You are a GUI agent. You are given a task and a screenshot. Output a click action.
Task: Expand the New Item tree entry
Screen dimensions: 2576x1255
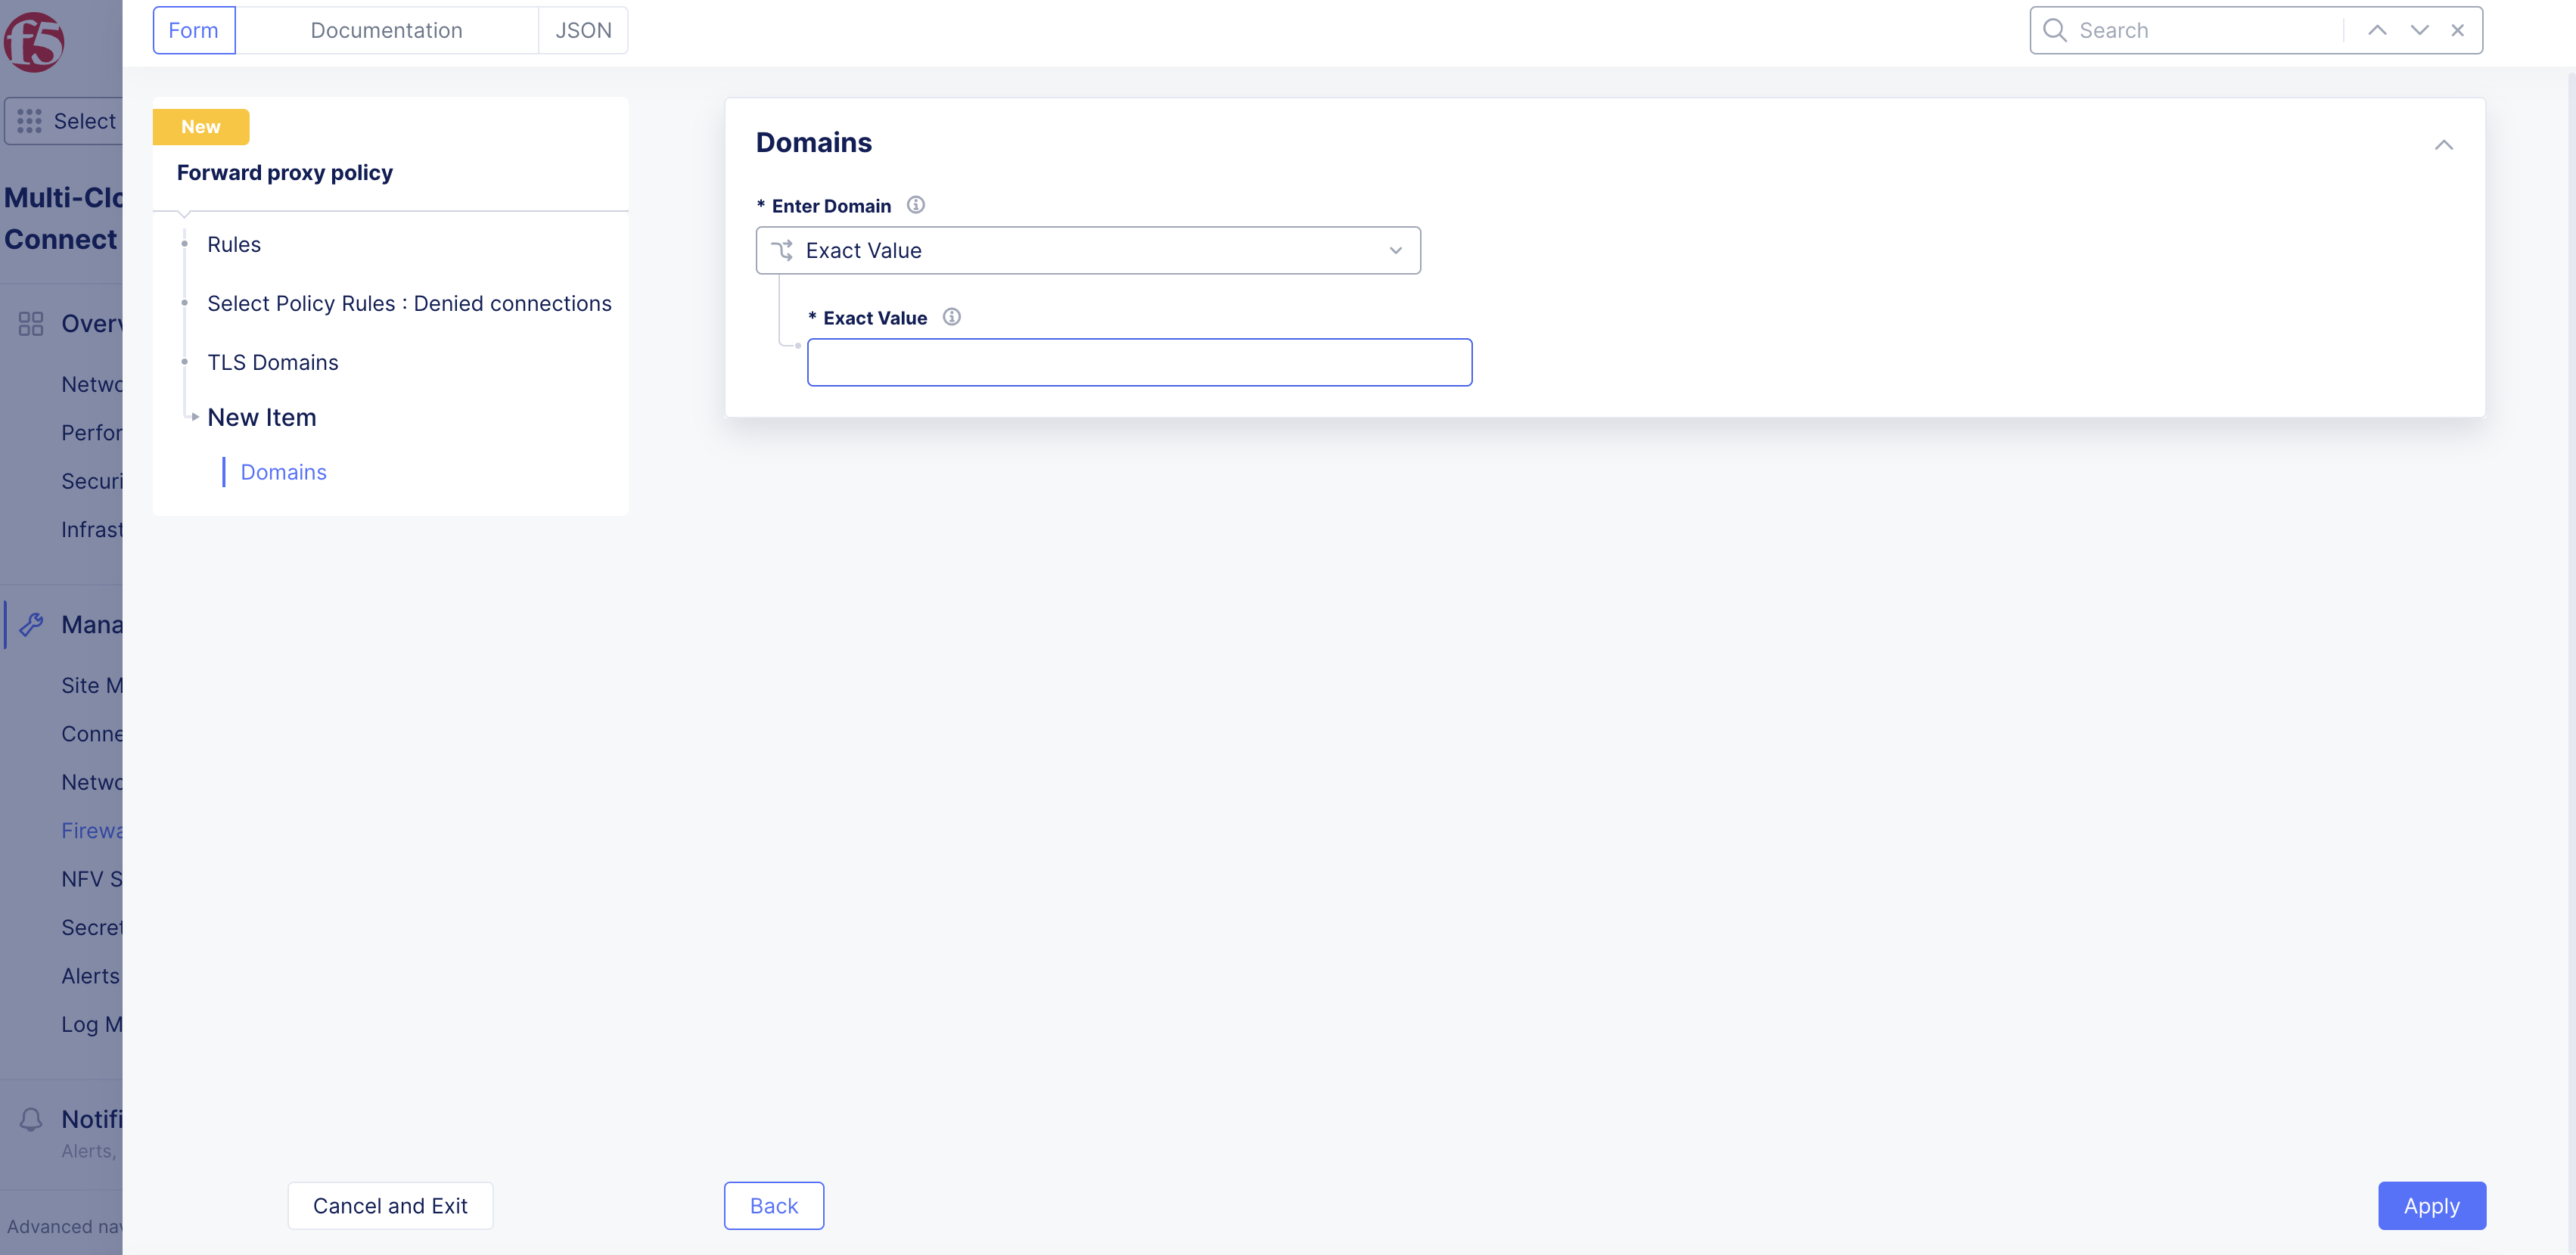(x=194, y=417)
